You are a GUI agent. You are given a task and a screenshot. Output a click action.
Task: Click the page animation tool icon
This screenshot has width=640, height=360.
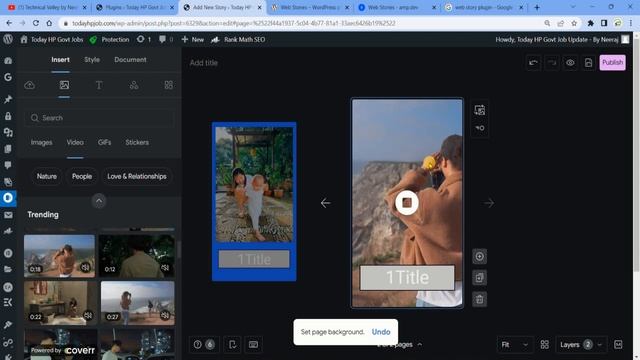pos(480,128)
